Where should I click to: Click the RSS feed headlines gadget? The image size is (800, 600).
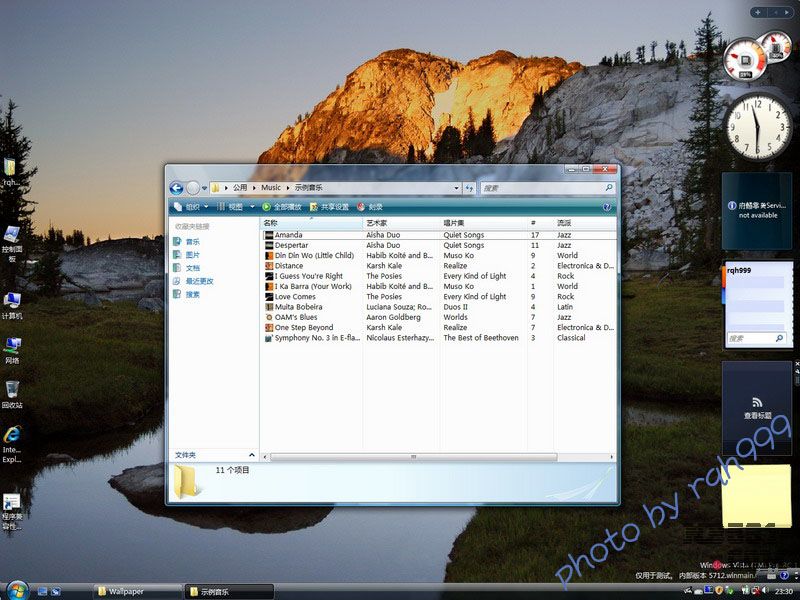click(757, 408)
